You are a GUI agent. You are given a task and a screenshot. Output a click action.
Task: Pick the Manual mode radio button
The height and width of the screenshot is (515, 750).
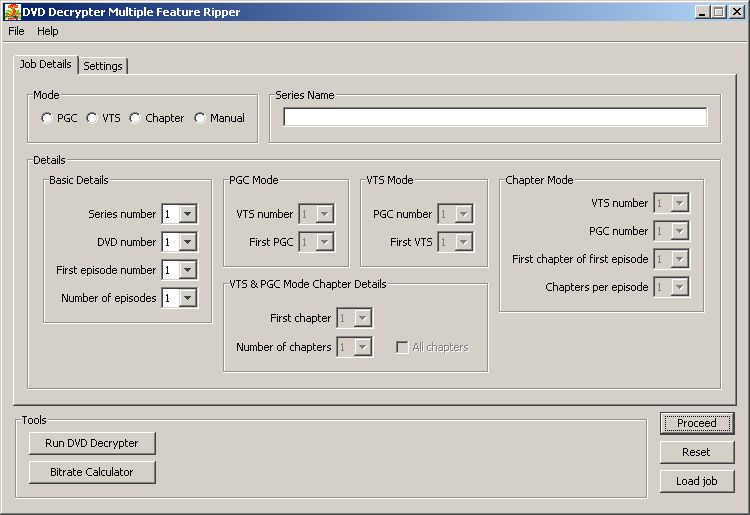pyautogui.click(x=200, y=118)
